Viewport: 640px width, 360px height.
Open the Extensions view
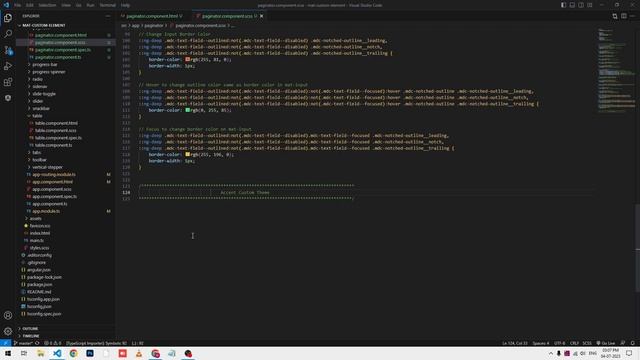click(8, 82)
